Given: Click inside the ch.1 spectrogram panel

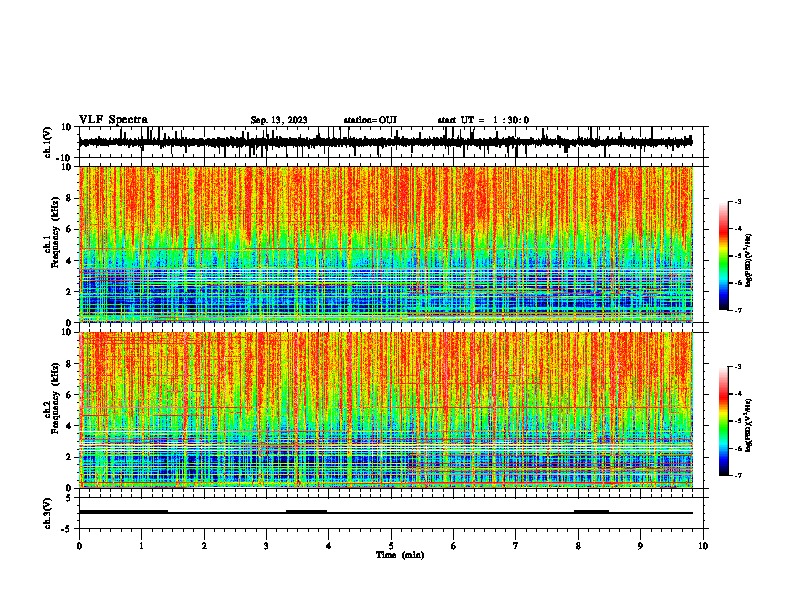Looking at the screenshot, I should (385, 244).
